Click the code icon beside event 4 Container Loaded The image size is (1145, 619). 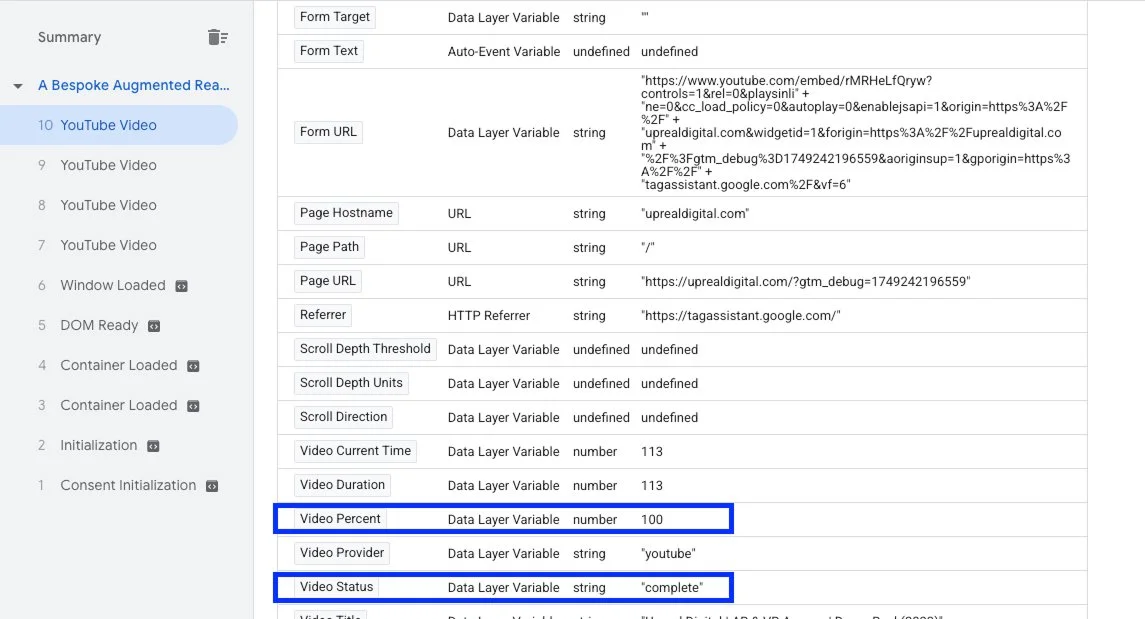(194, 366)
